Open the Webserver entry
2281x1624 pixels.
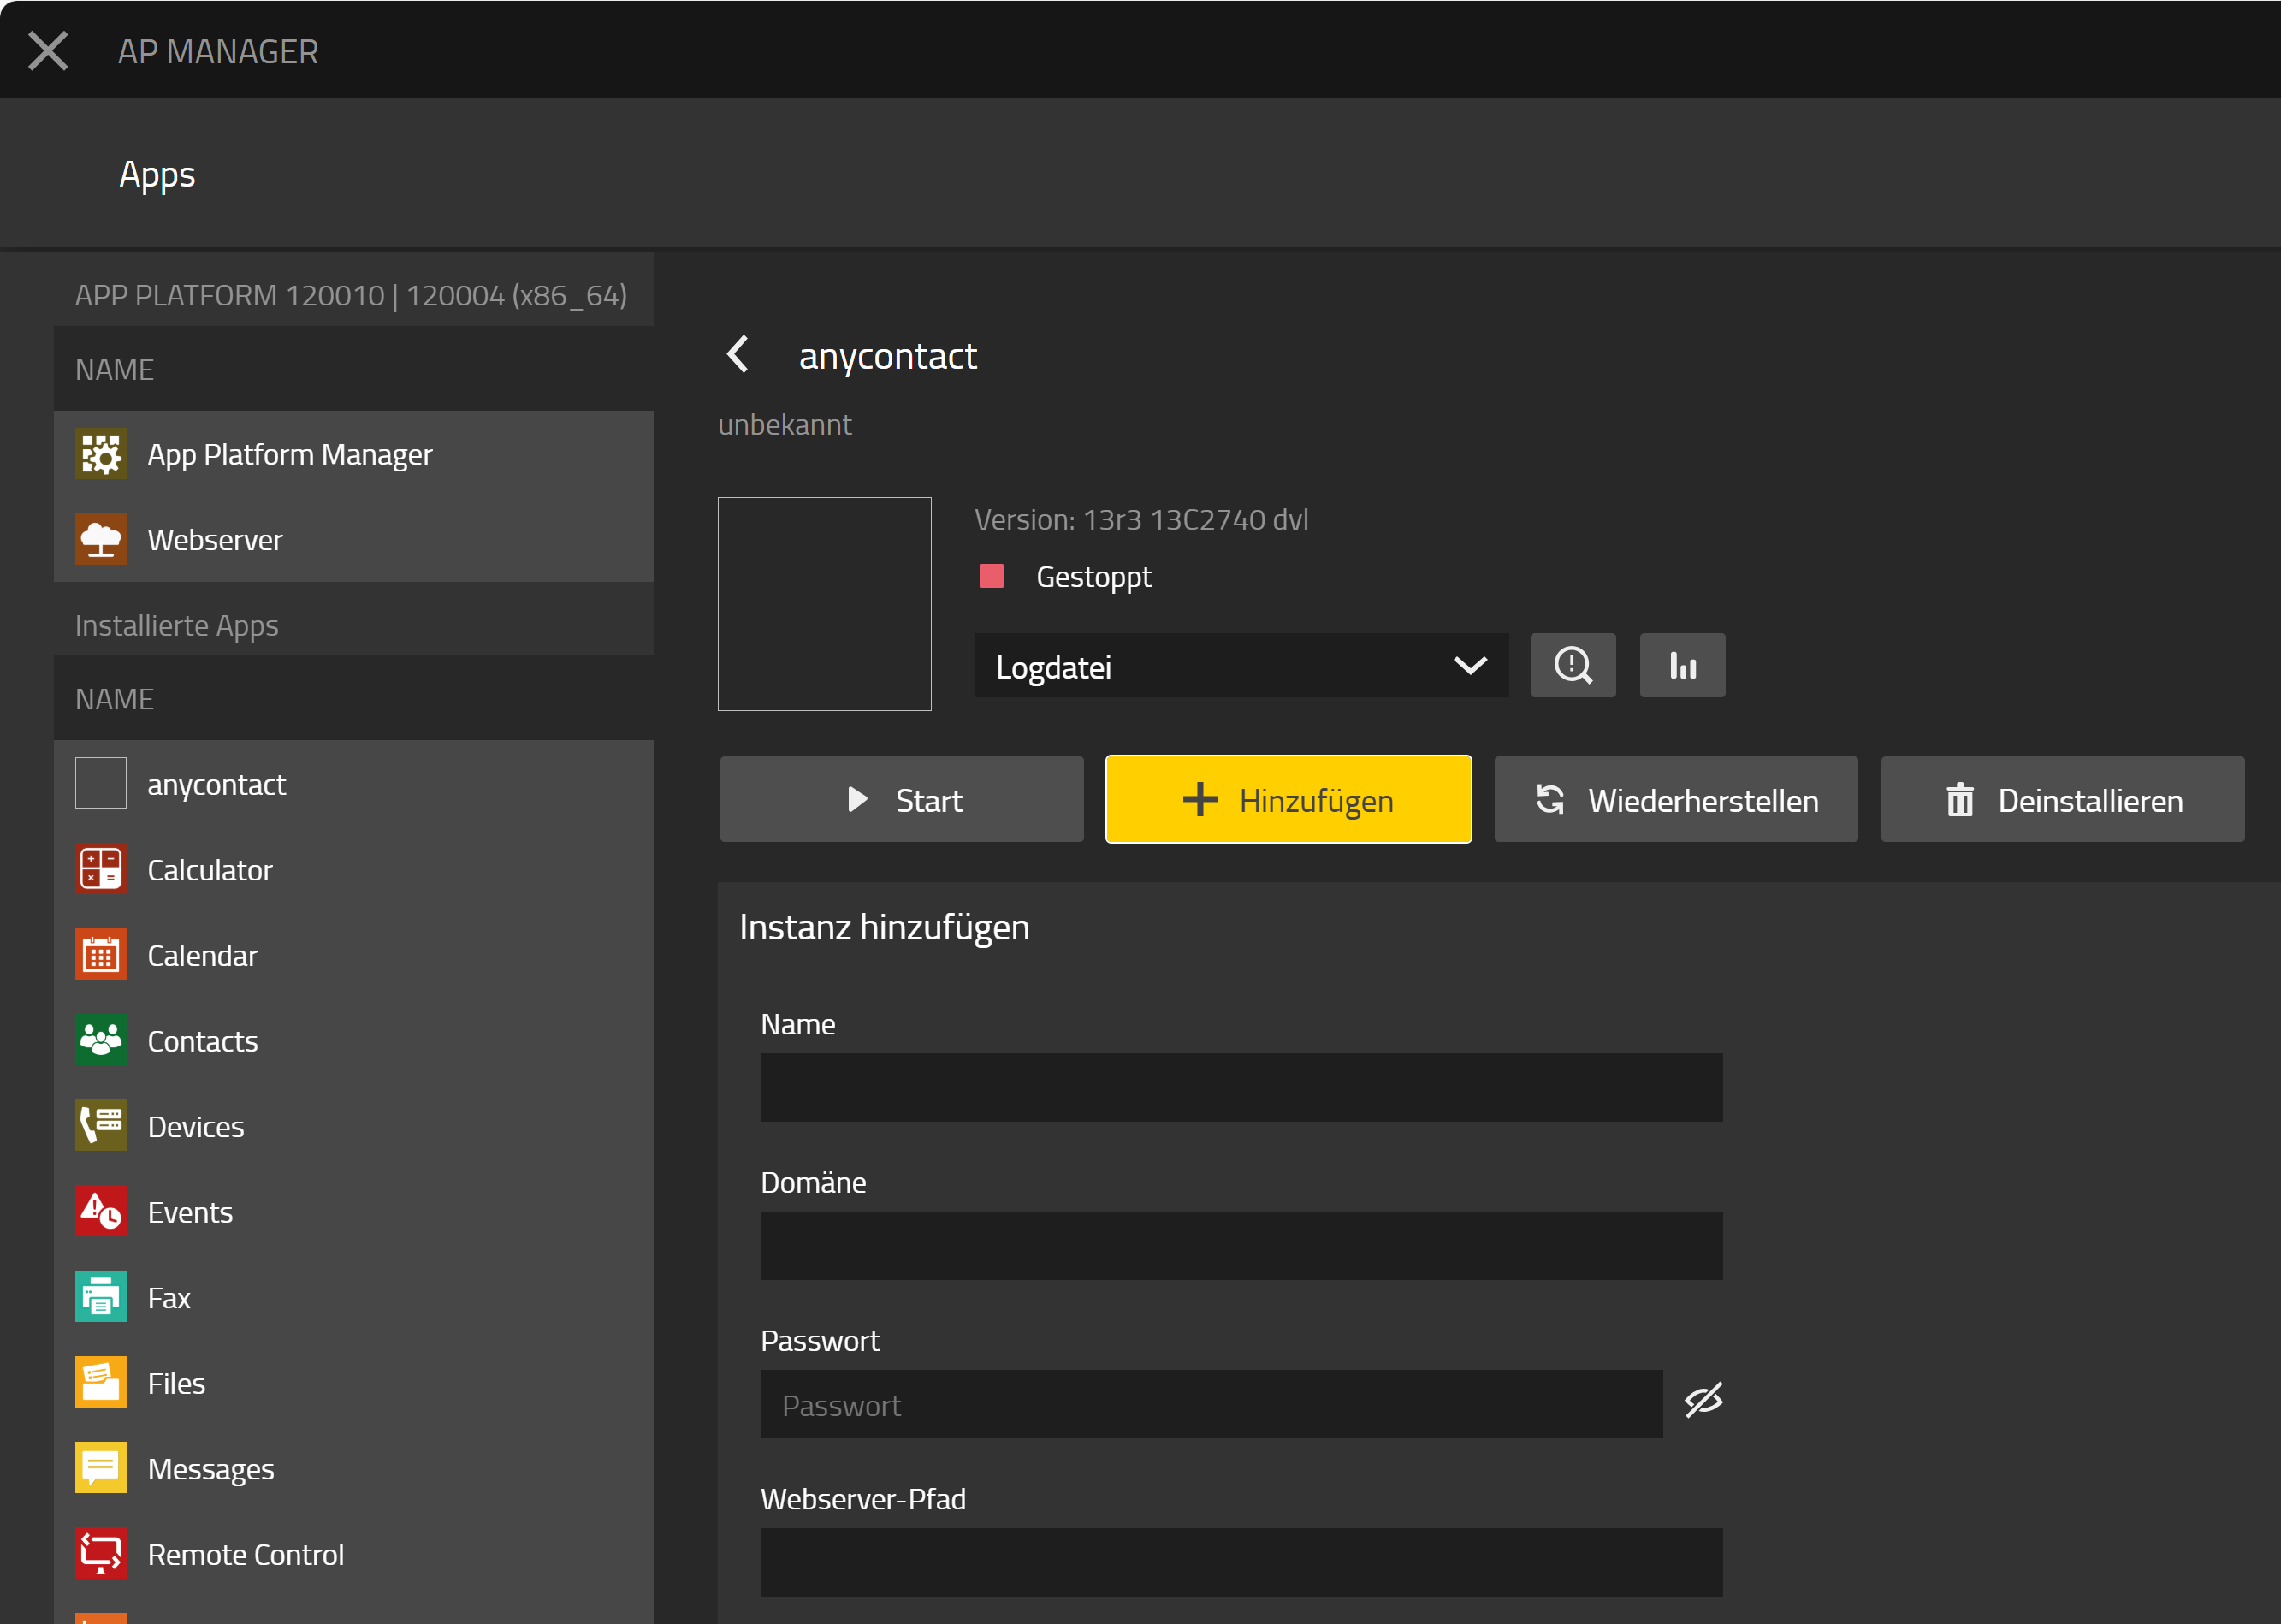(214, 539)
